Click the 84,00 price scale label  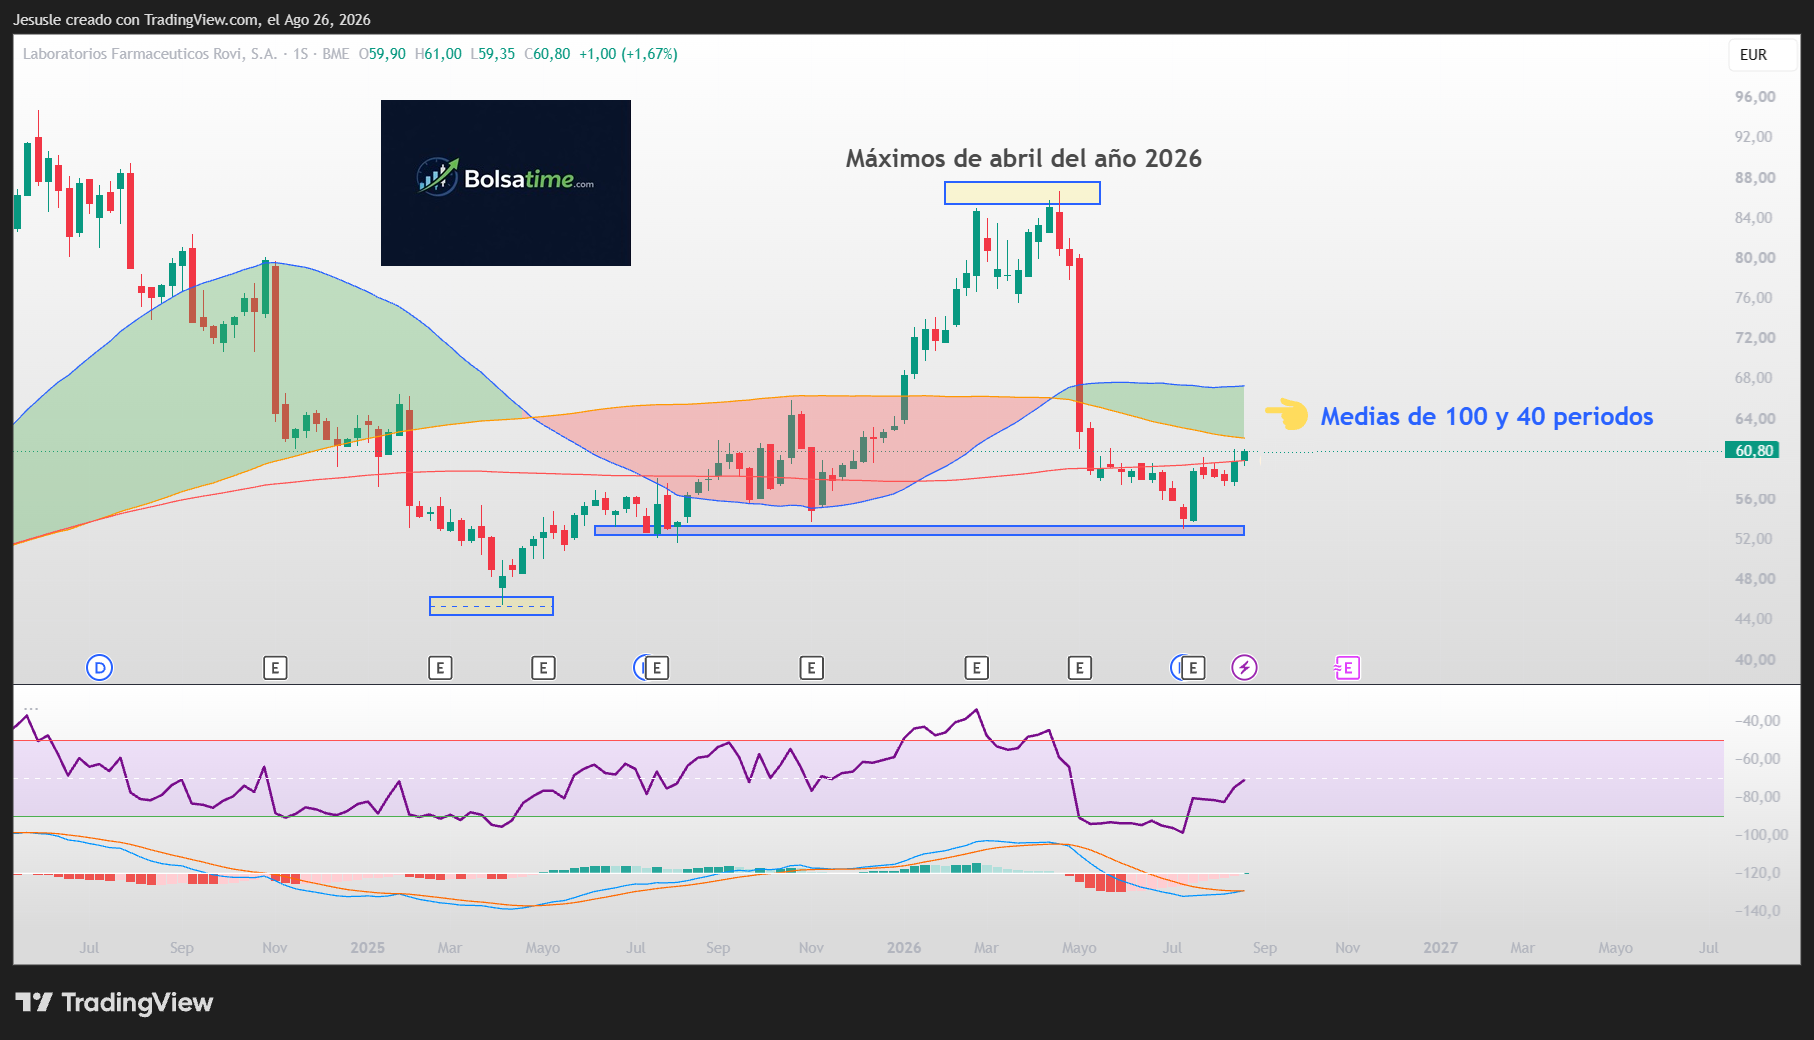pos(1755,218)
